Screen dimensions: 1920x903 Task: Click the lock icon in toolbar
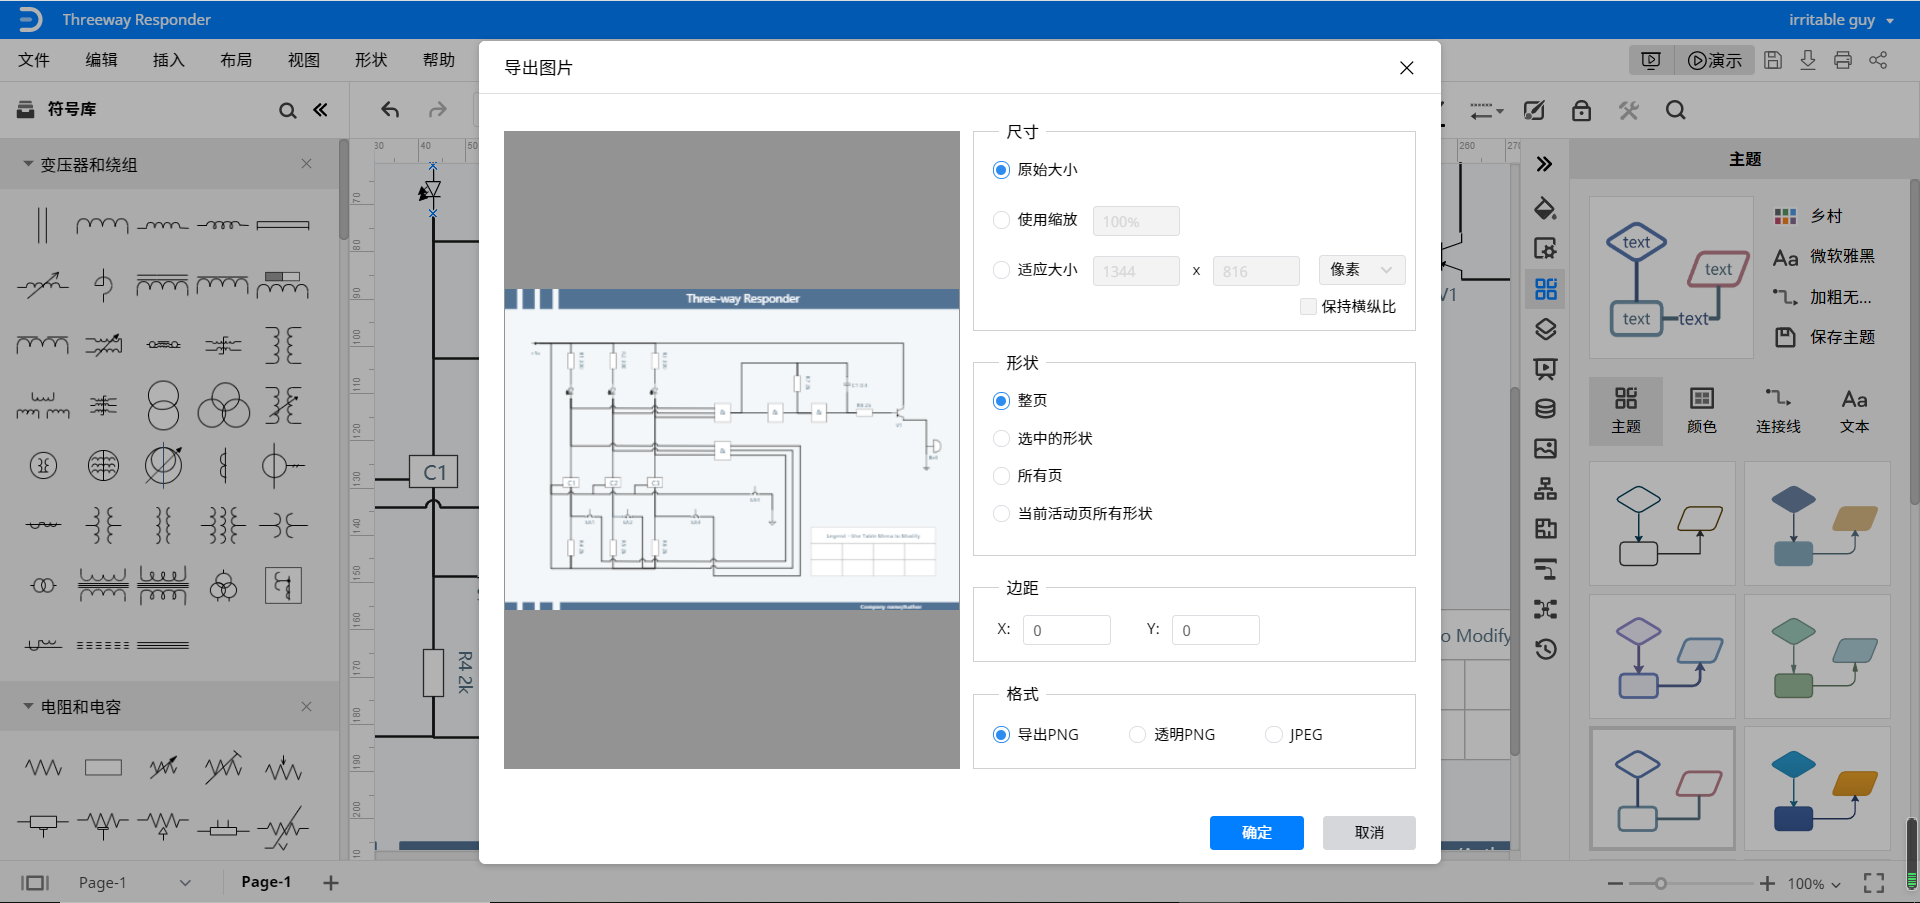(1581, 110)
